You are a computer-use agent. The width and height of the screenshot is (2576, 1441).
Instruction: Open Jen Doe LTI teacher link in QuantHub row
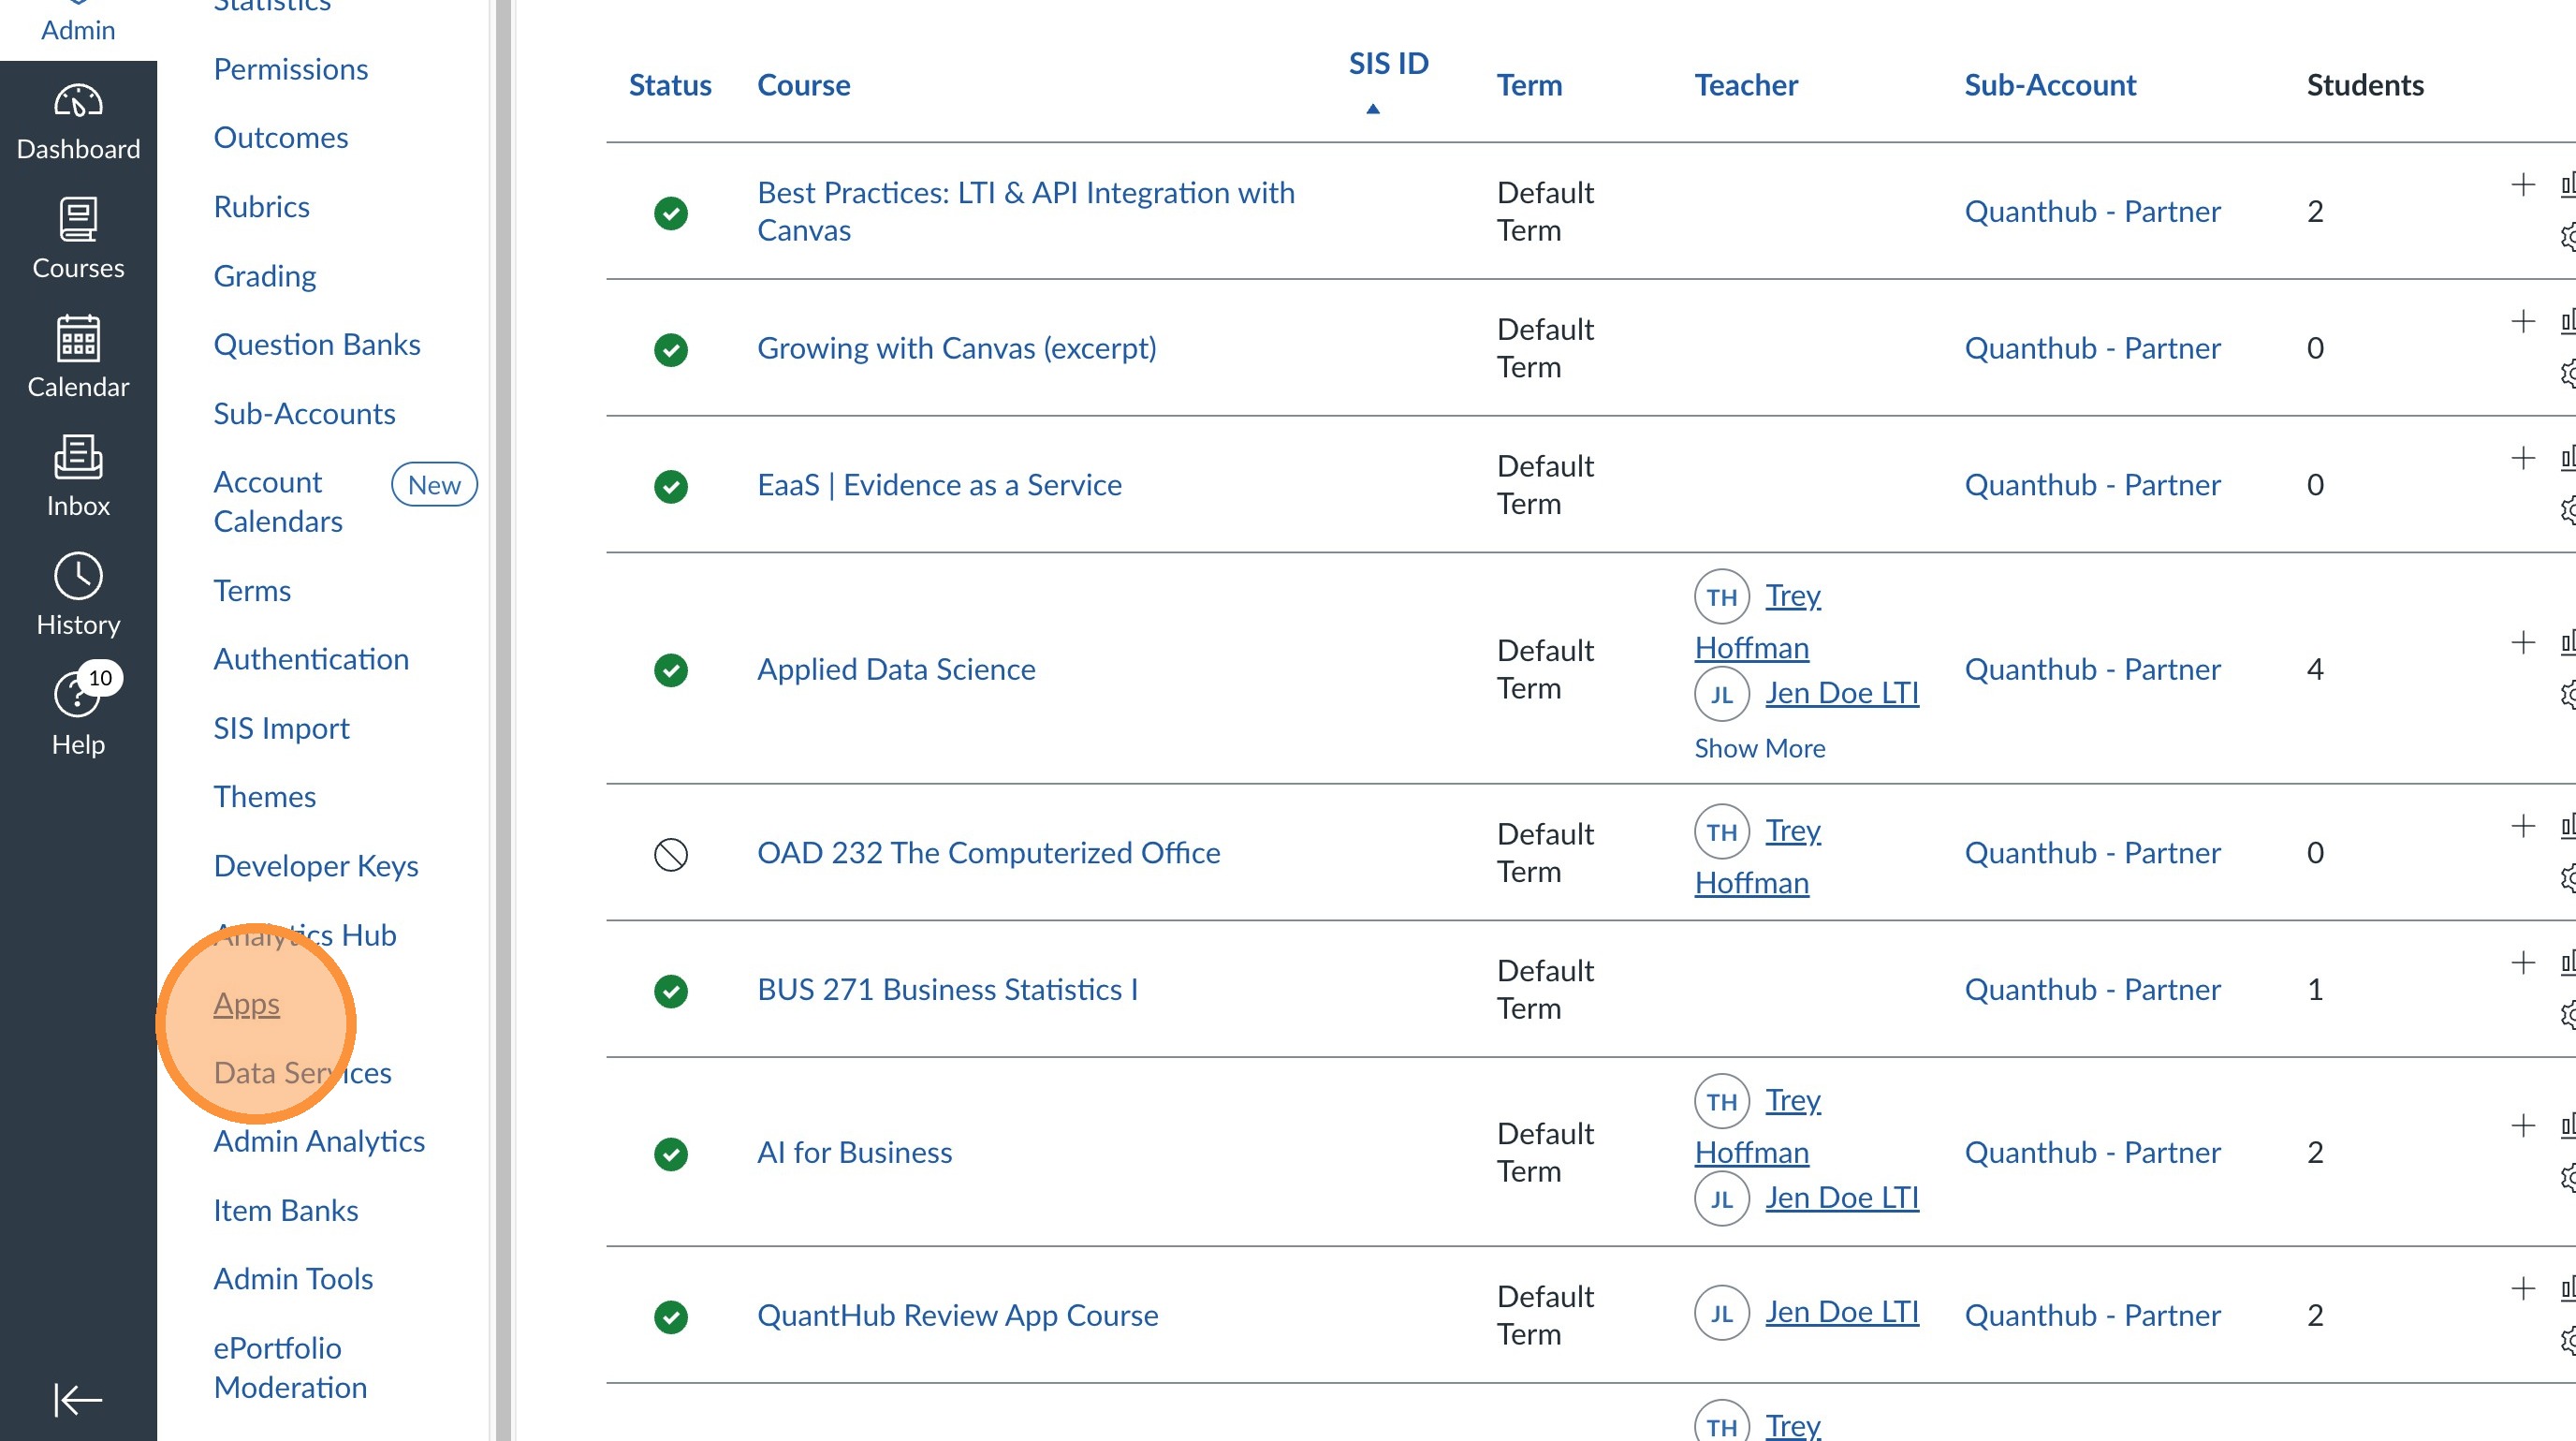pyautogui.click(x=1841, y=1312)
